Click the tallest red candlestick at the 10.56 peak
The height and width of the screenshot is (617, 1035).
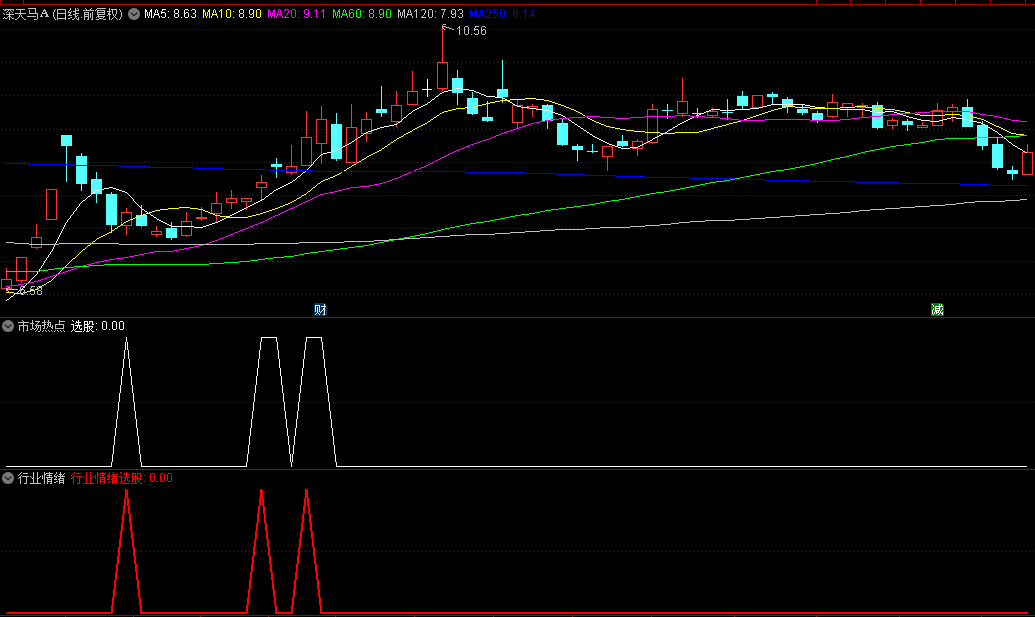click(x=442, y=75)
